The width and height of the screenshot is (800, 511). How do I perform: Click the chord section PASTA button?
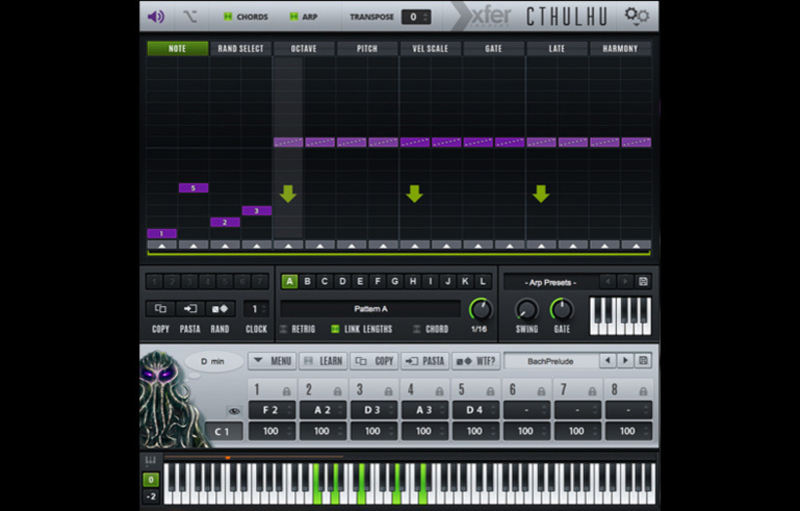point(426,361)
